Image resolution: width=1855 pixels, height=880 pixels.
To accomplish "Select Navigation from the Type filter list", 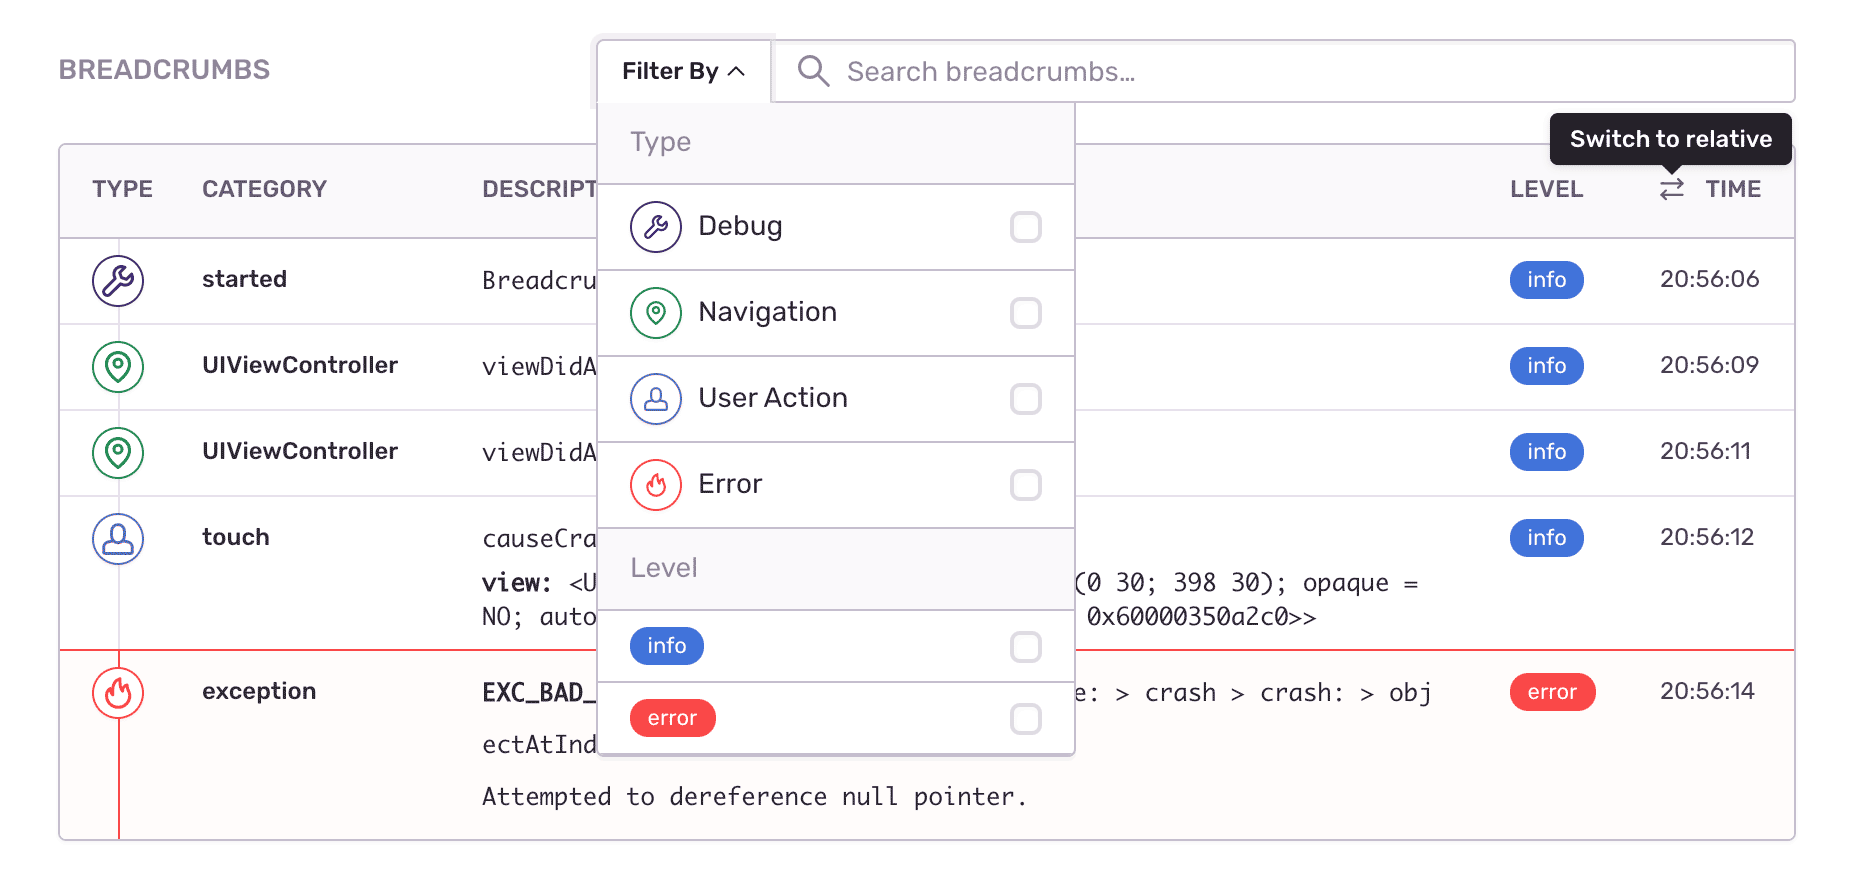I will click(767, 312).
